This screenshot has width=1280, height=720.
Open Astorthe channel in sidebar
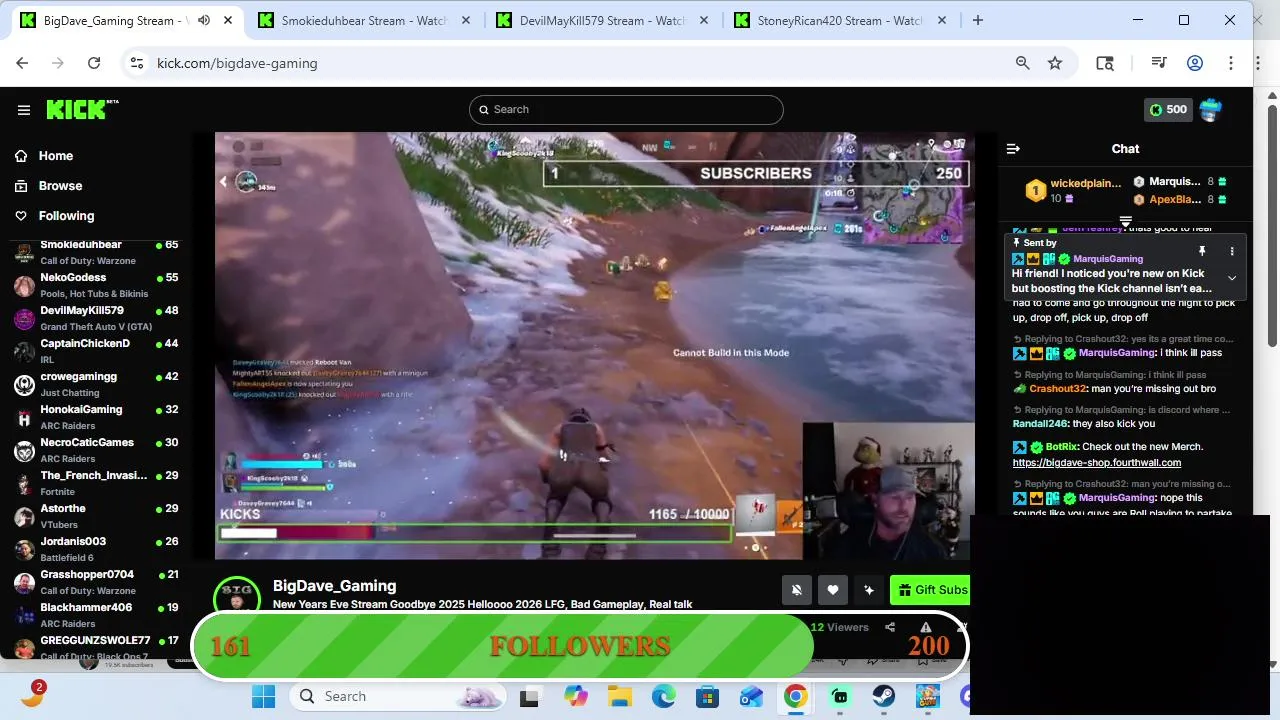(96, 516)
